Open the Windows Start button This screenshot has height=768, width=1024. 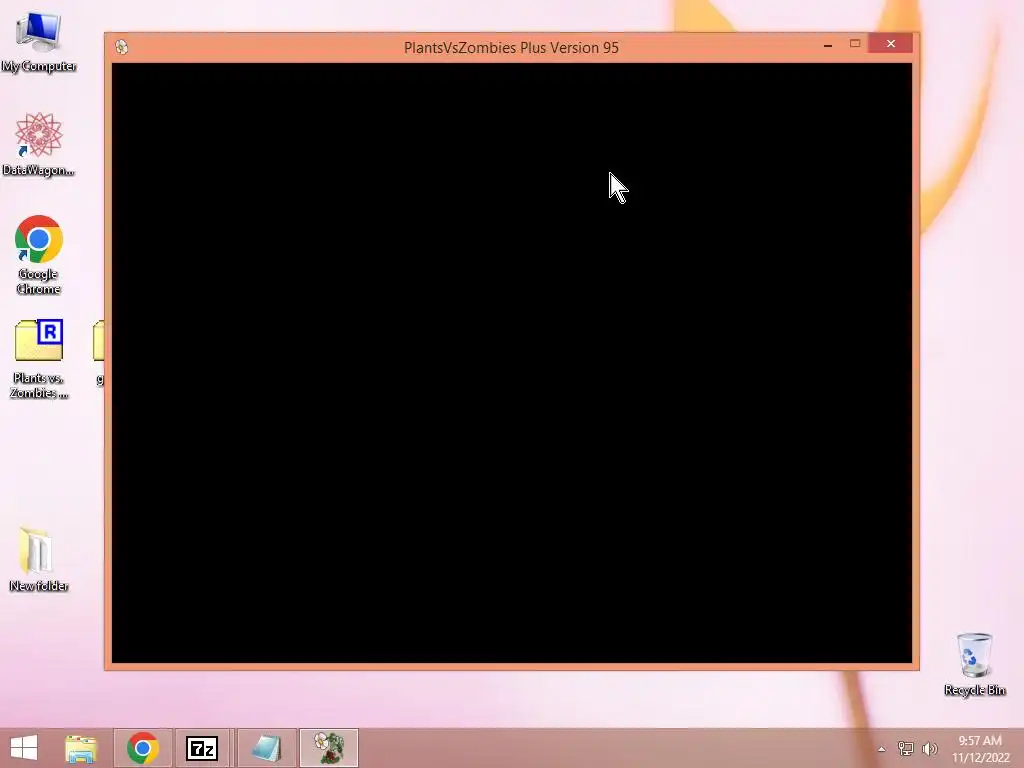tap(24, 748)
